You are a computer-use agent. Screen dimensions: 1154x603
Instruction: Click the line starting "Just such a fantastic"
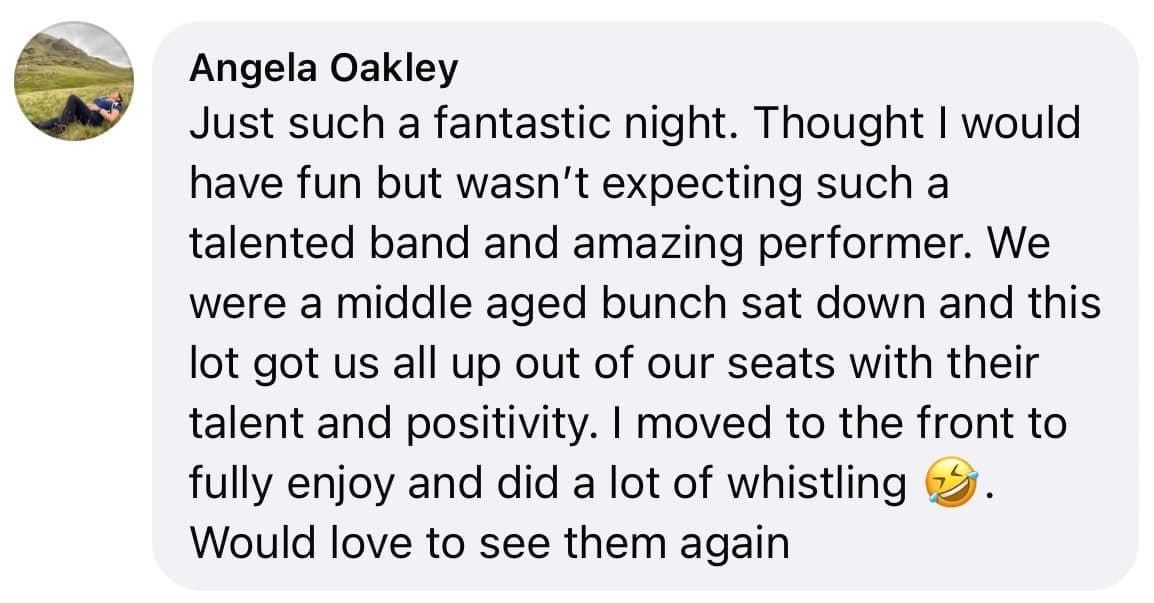click(635, 126)
